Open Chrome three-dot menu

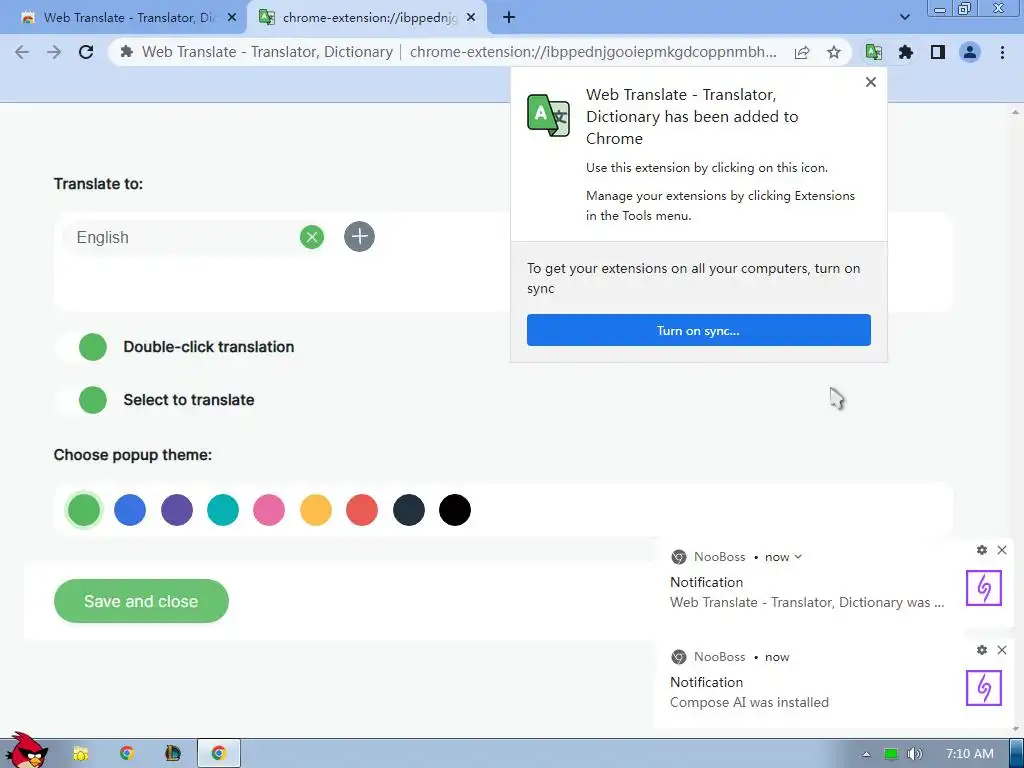click(1002, 52)
